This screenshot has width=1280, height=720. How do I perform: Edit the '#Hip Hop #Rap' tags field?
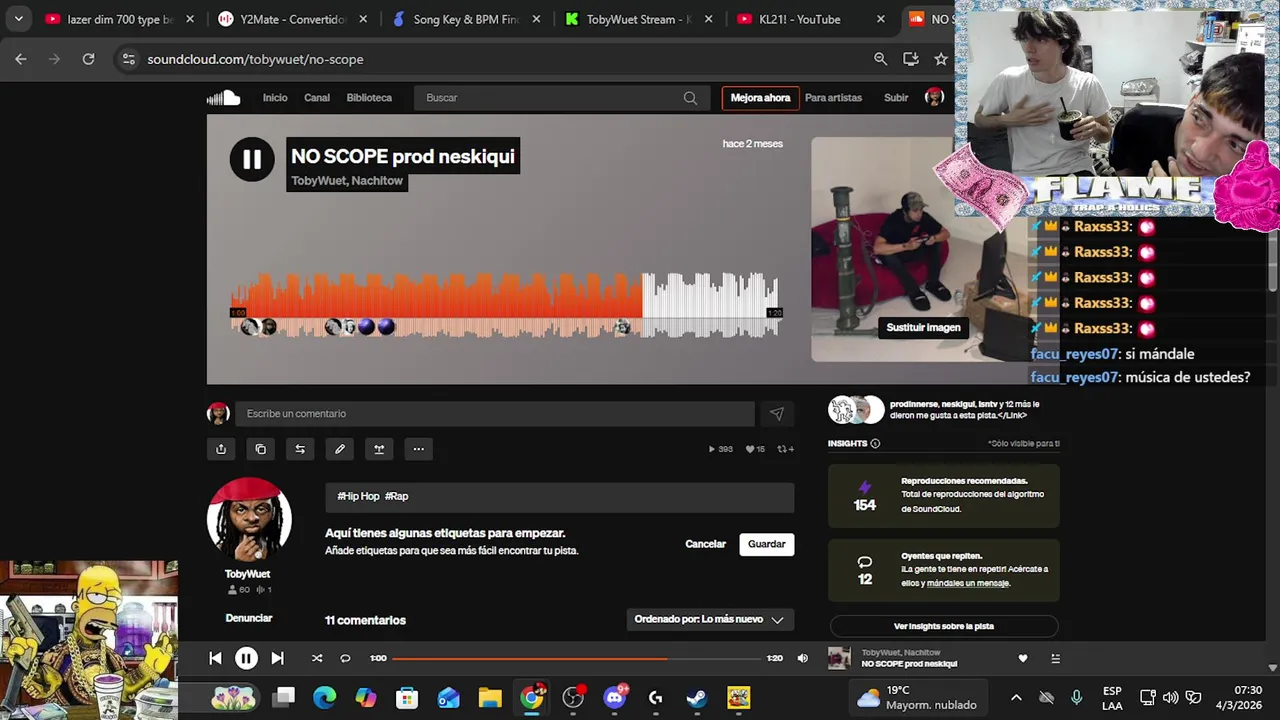(x=560, y=497)
